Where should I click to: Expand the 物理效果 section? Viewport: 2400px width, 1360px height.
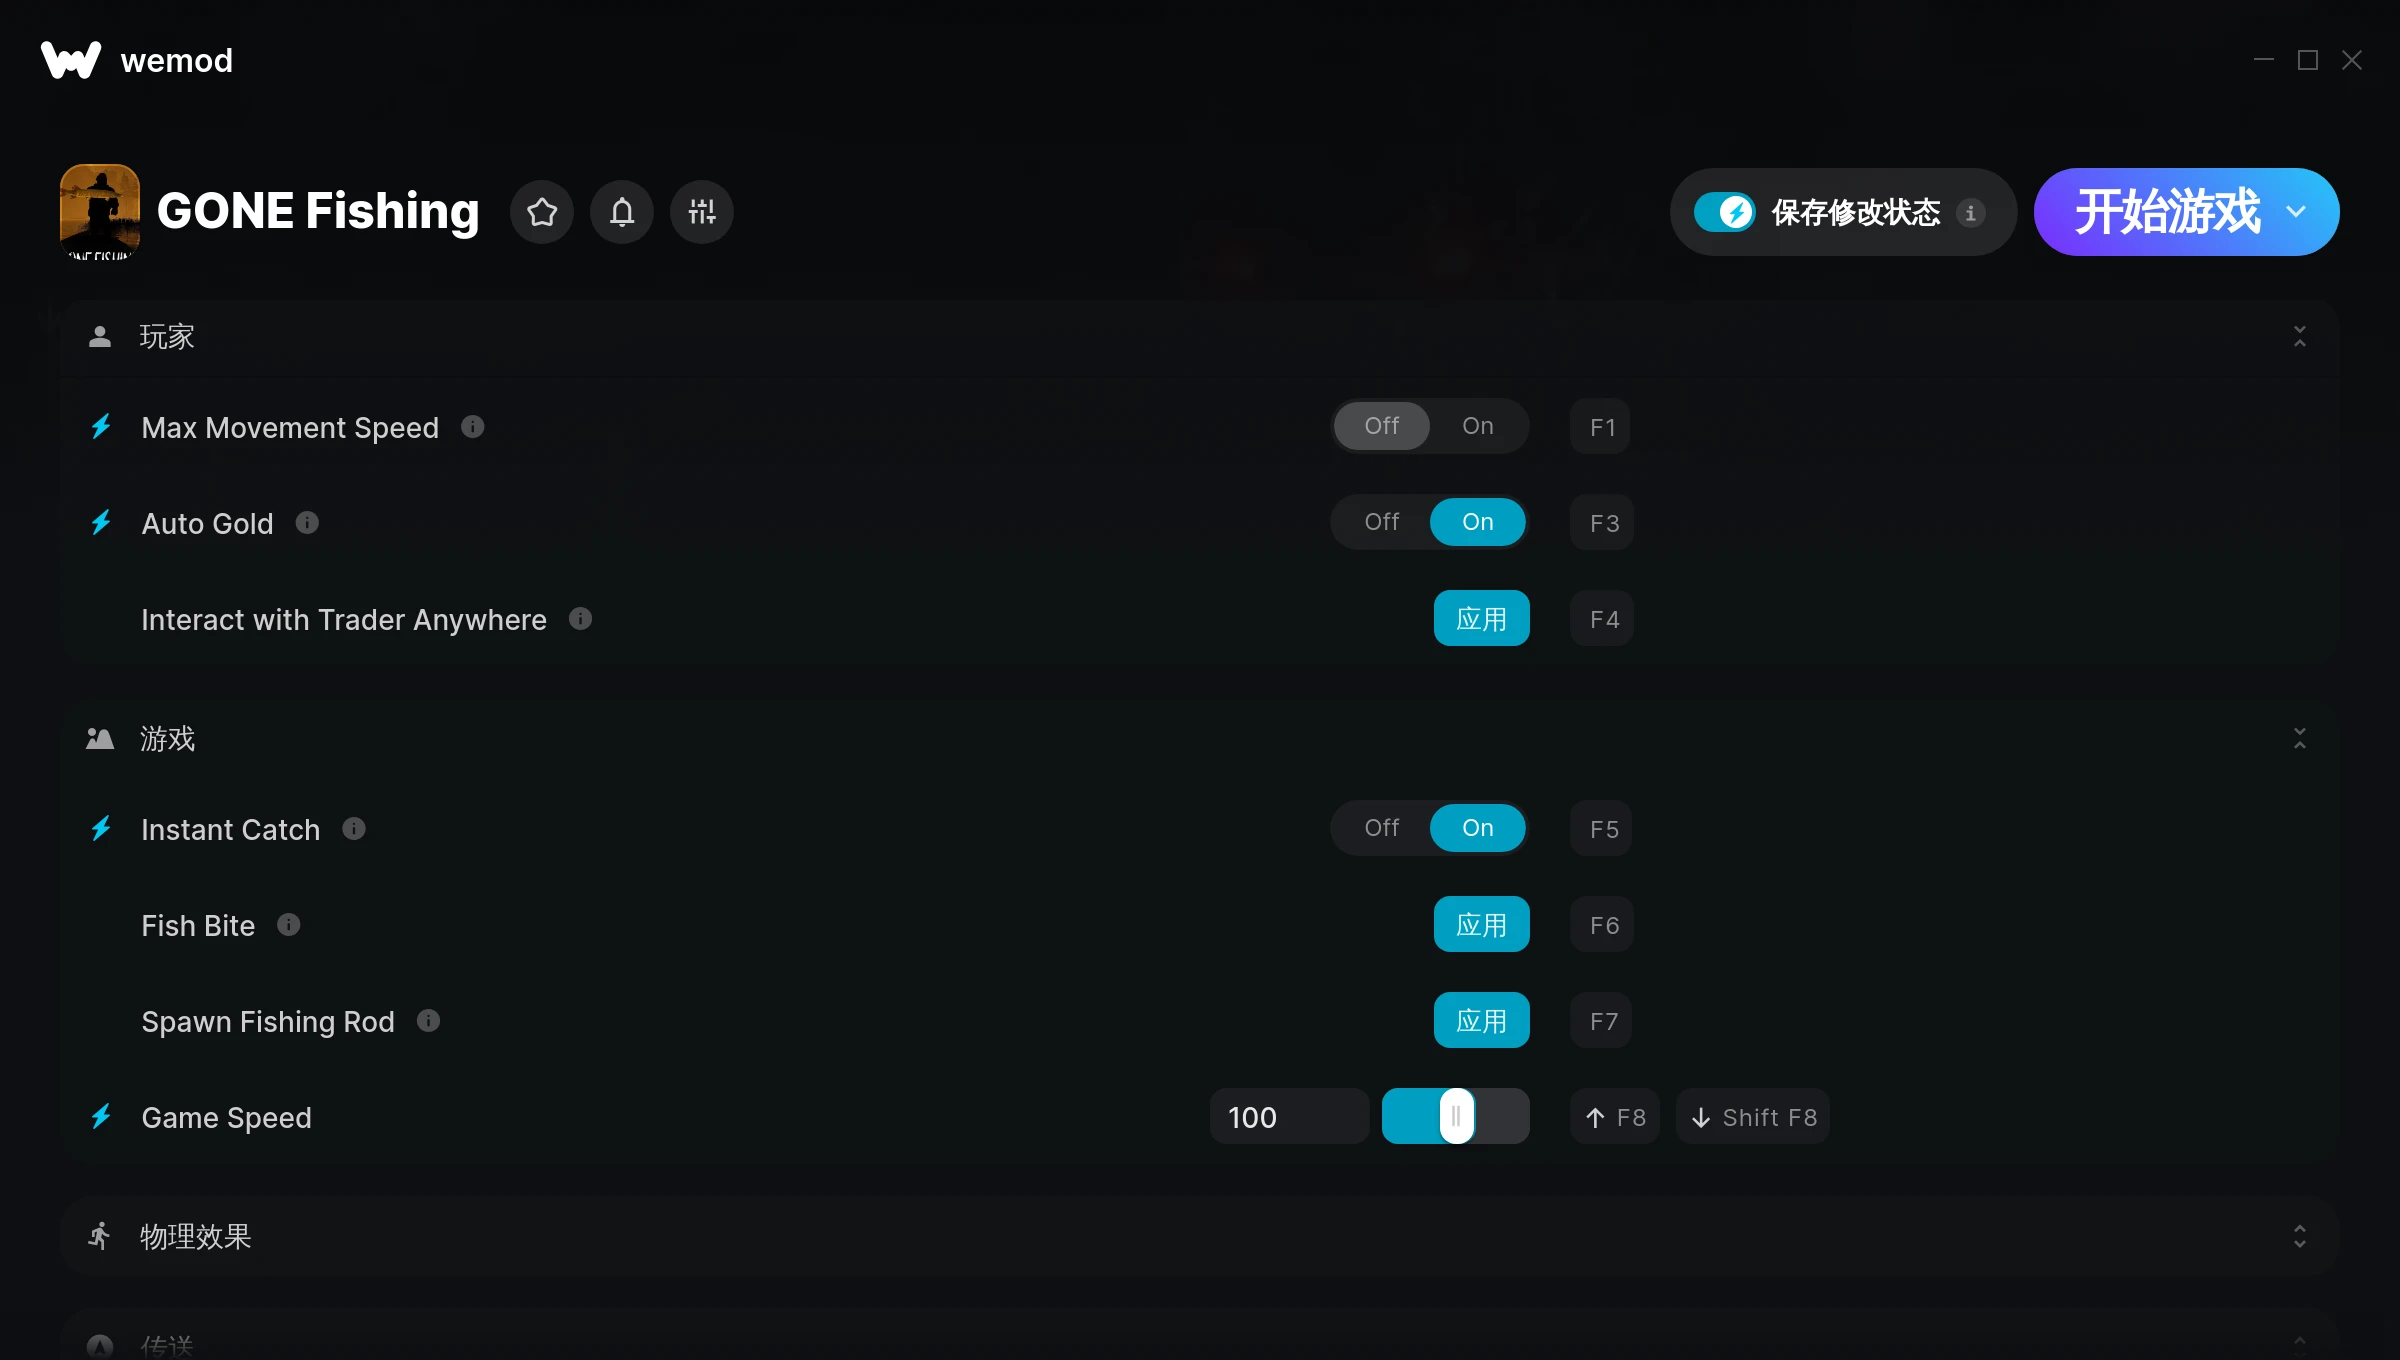[x=2300, y=1236]
